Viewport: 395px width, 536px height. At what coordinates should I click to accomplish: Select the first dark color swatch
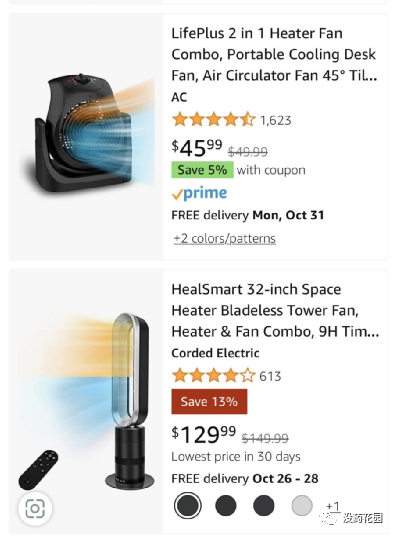(x=187, y=505)
